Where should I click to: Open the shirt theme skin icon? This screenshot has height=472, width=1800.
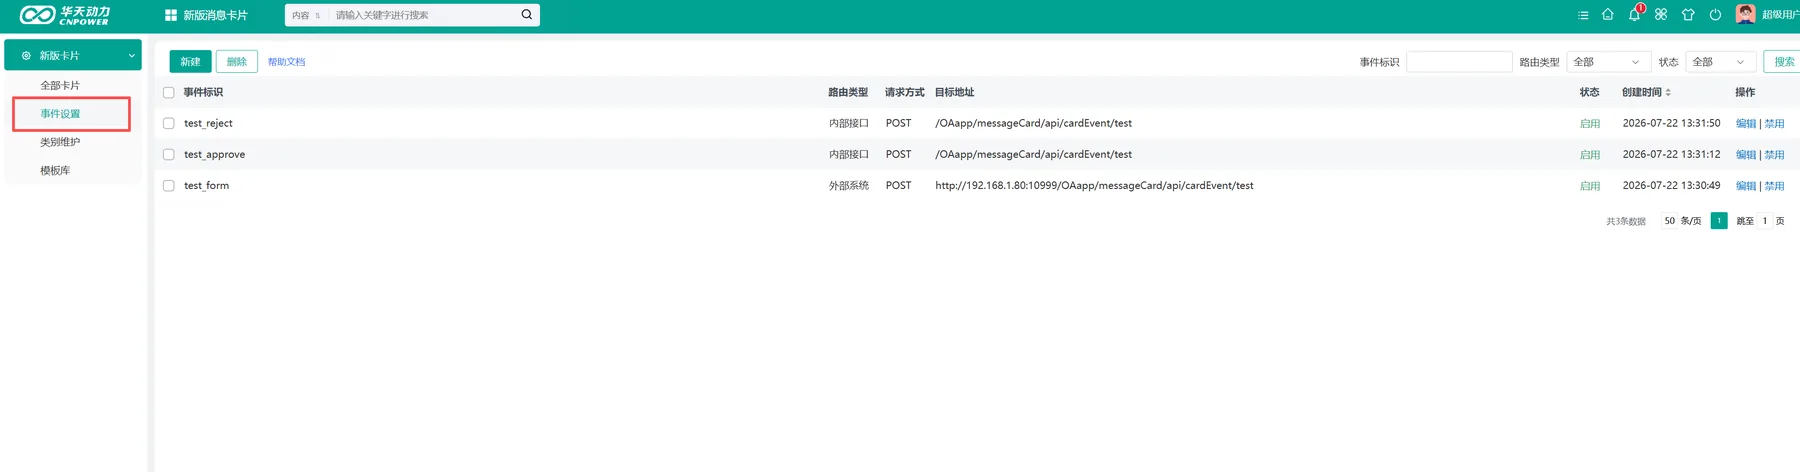click(1688, 14)
